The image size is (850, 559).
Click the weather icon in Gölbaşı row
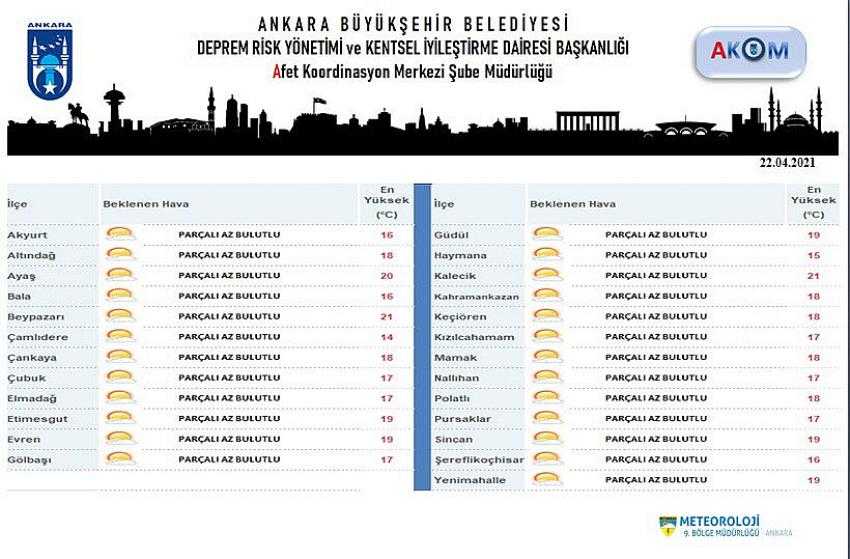120,459
